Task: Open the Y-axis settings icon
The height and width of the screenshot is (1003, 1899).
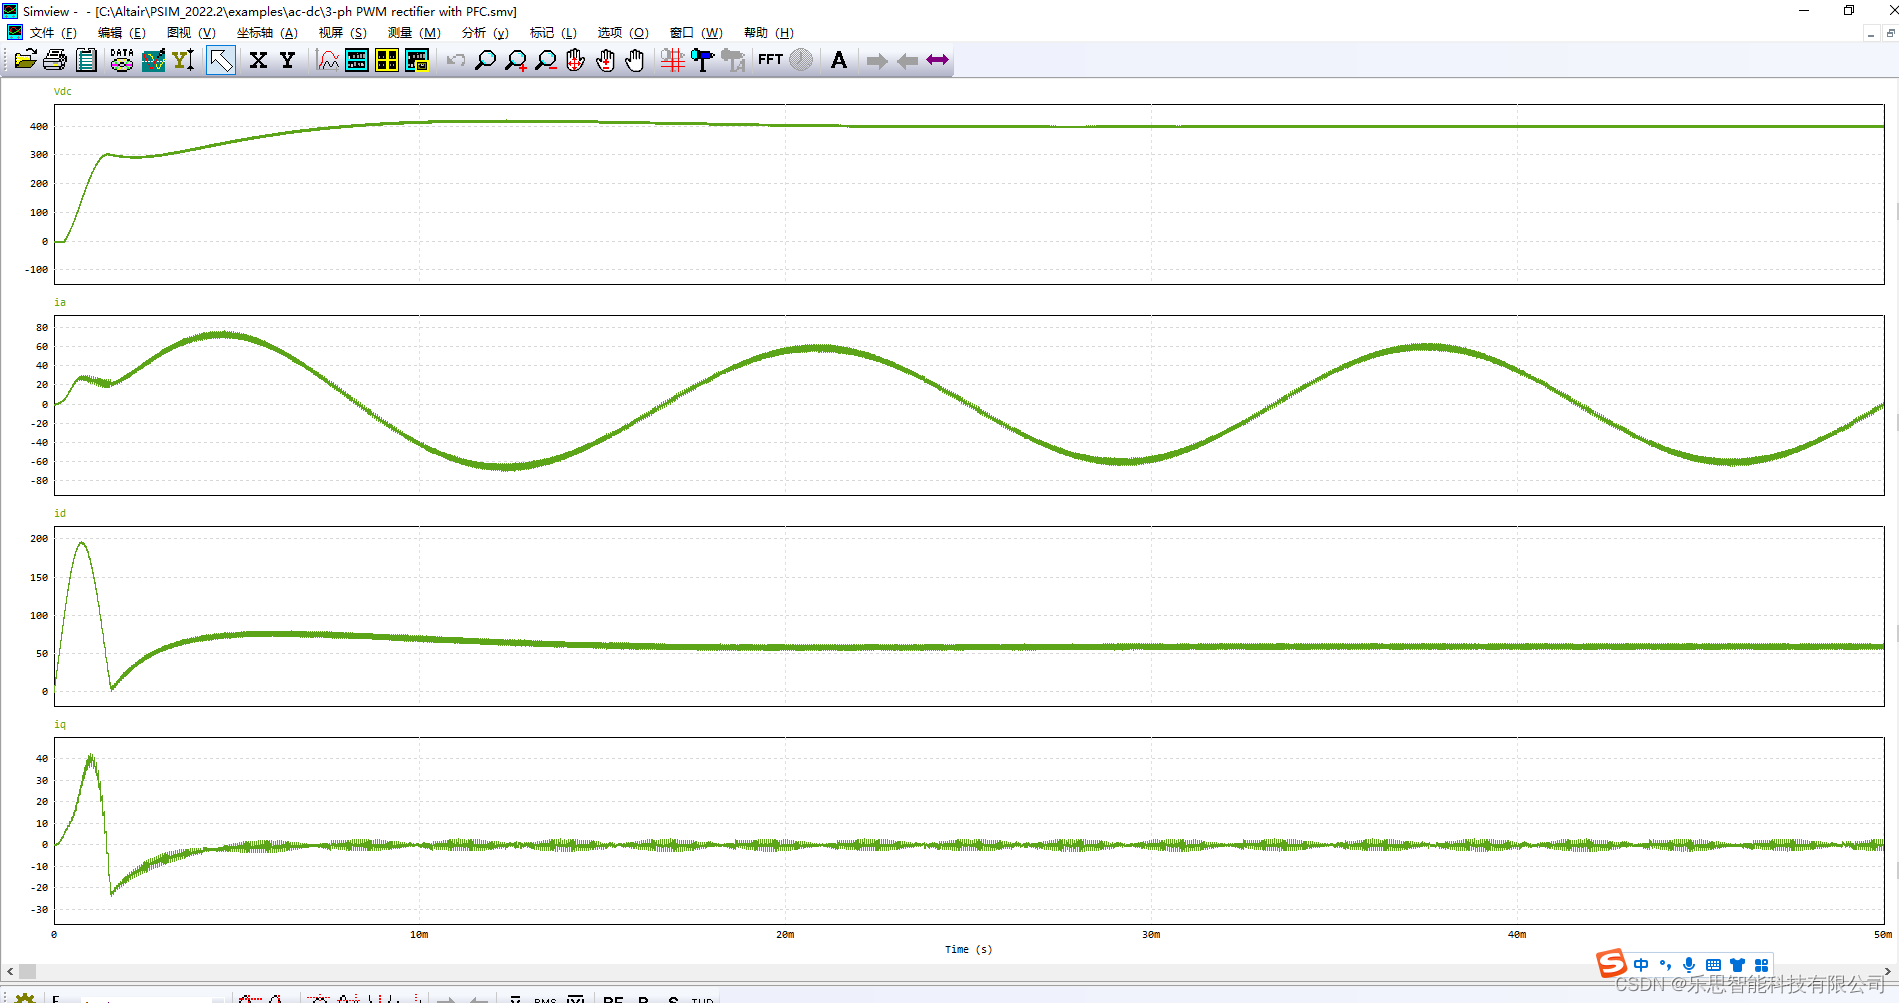Action: (x=183, y=60)
